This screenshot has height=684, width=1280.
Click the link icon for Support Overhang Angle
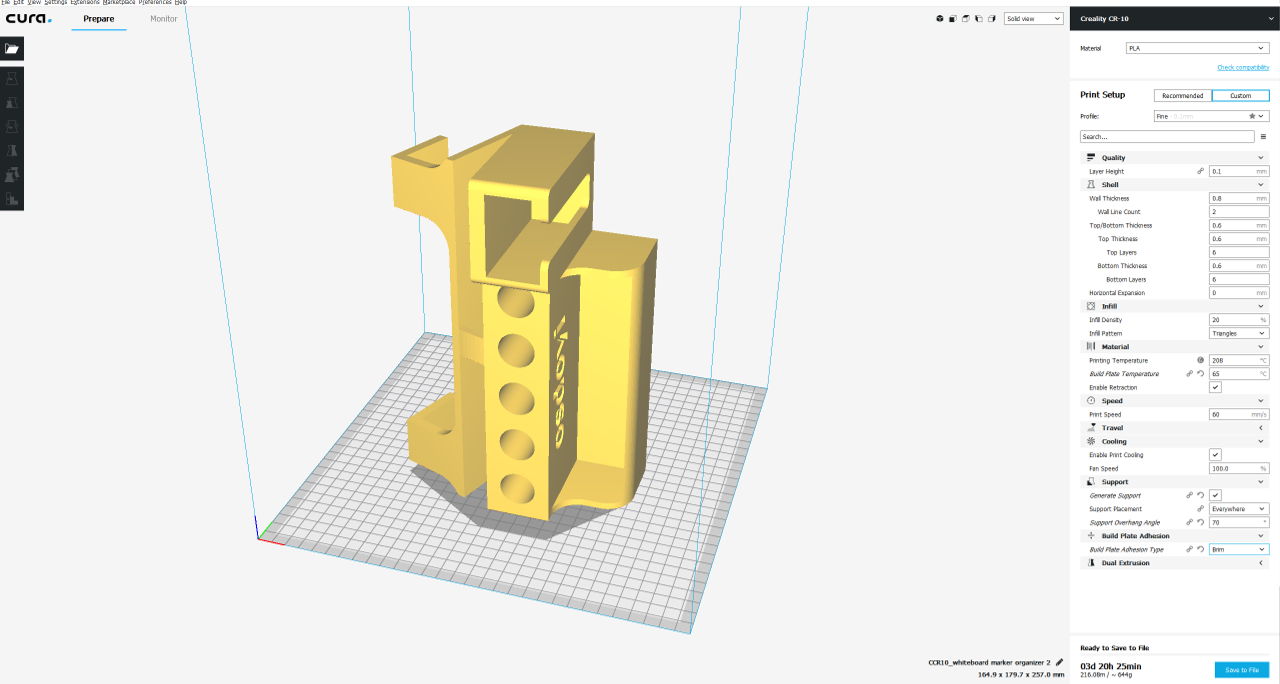(x=1190, y=522)
